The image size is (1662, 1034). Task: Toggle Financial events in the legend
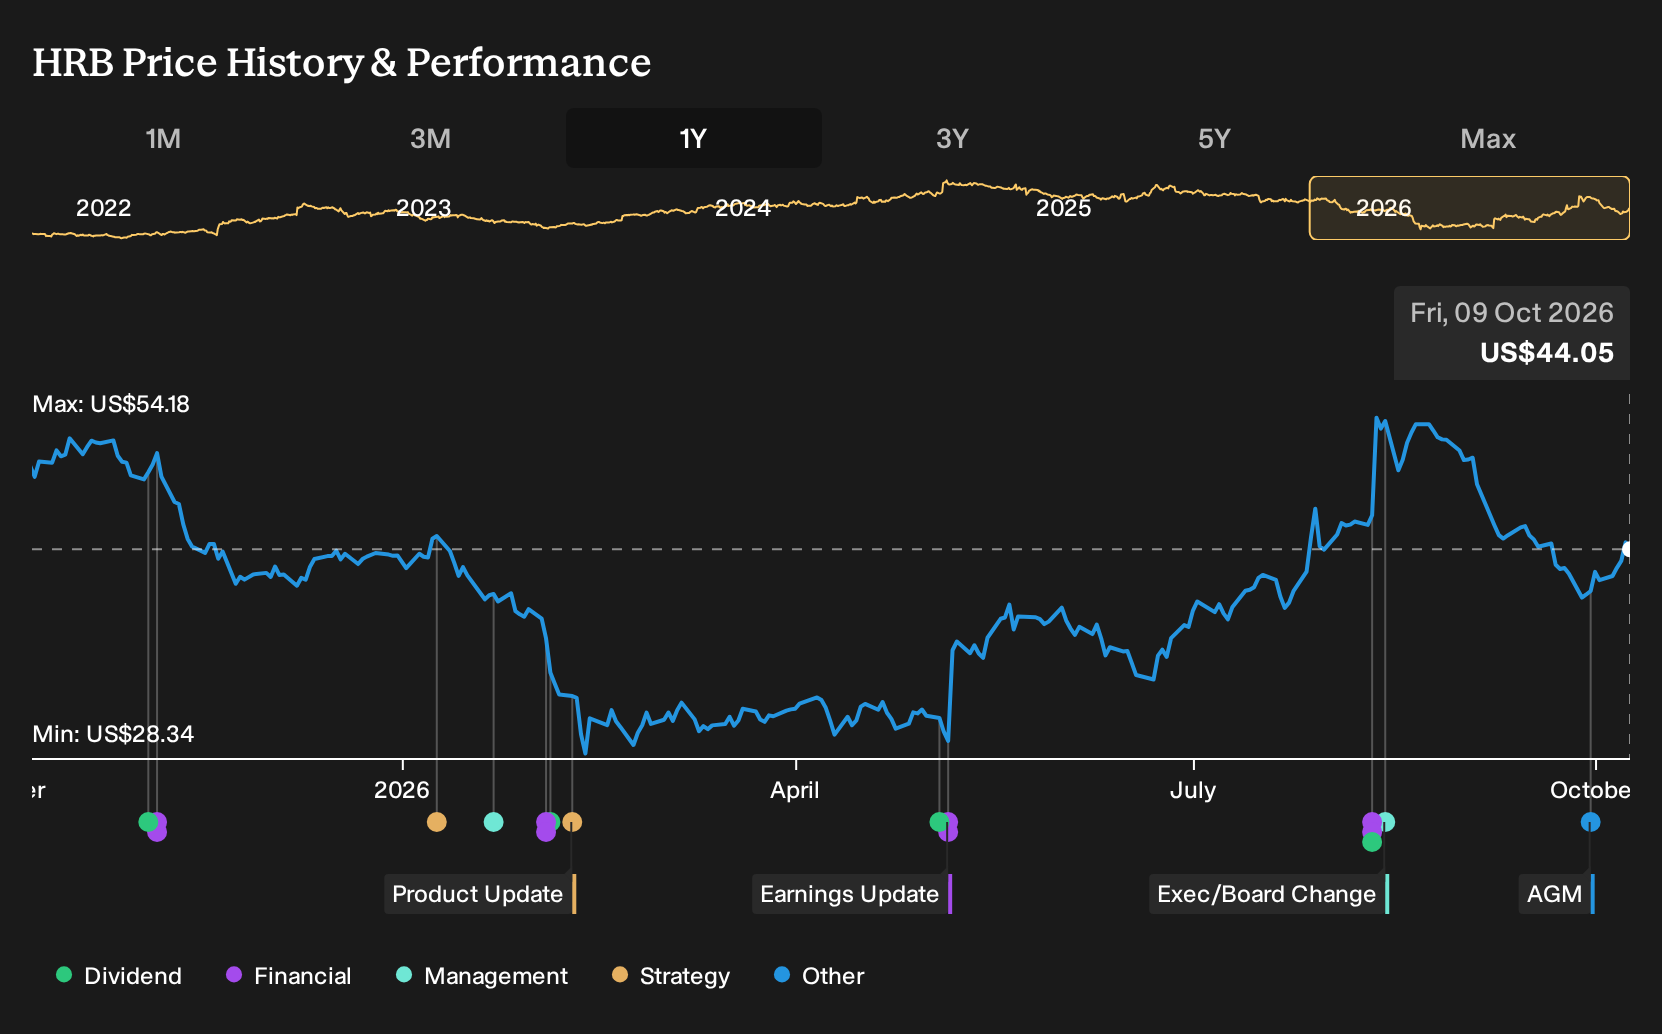click(289, 976)
